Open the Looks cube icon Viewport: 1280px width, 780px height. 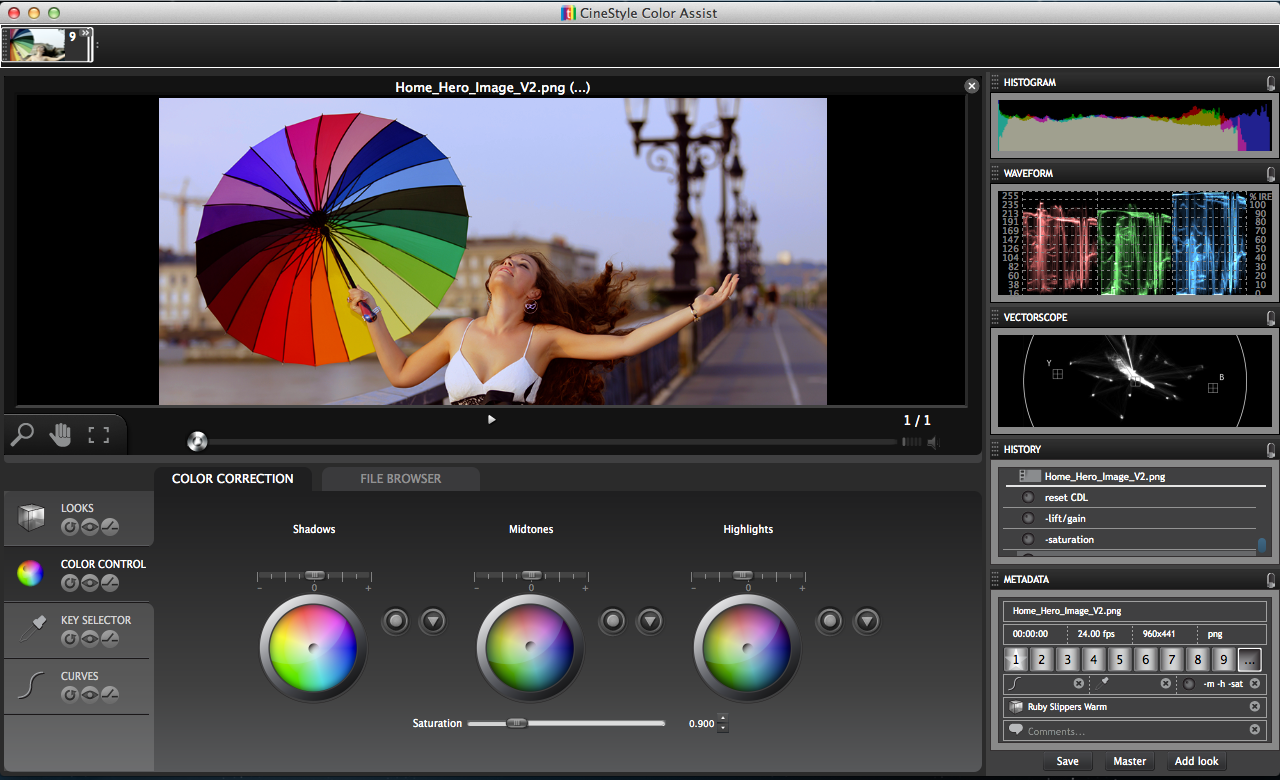pos(32,517)
